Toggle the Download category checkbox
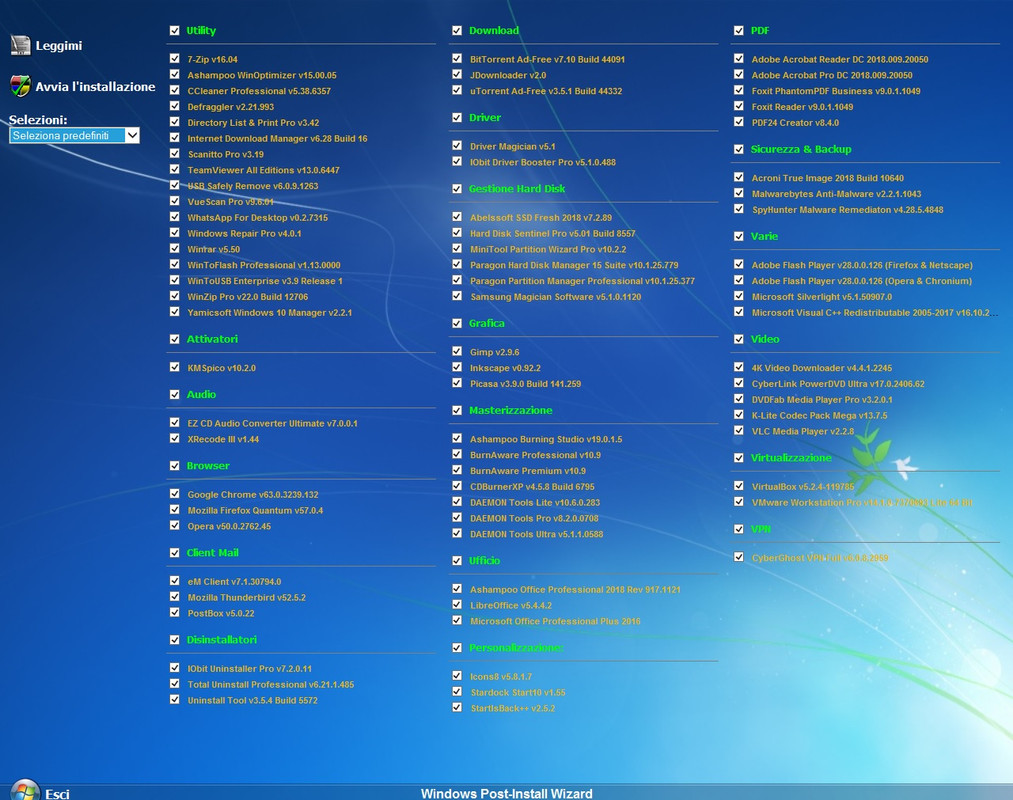The height and width of the screenshot is (800, 1013). pyautogui.click(x=457, y=30)
